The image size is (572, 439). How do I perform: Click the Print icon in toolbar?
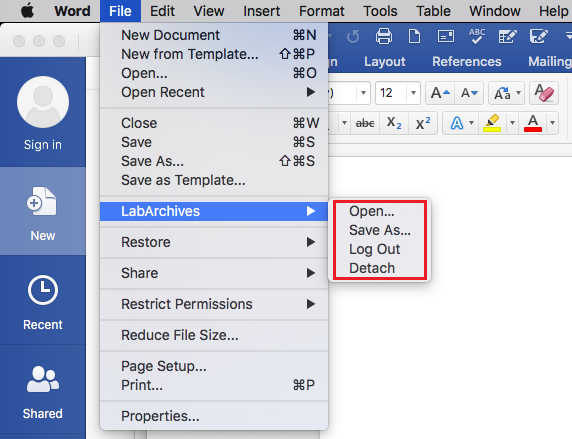384,36
